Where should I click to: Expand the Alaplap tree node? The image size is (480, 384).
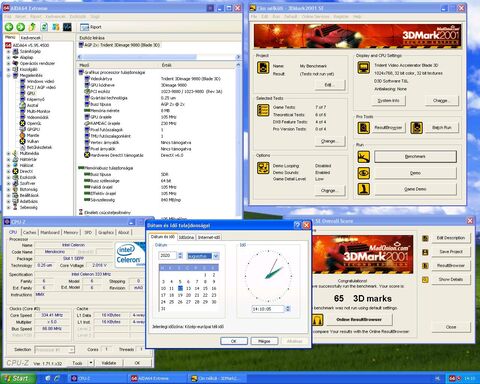click(8, 57)
